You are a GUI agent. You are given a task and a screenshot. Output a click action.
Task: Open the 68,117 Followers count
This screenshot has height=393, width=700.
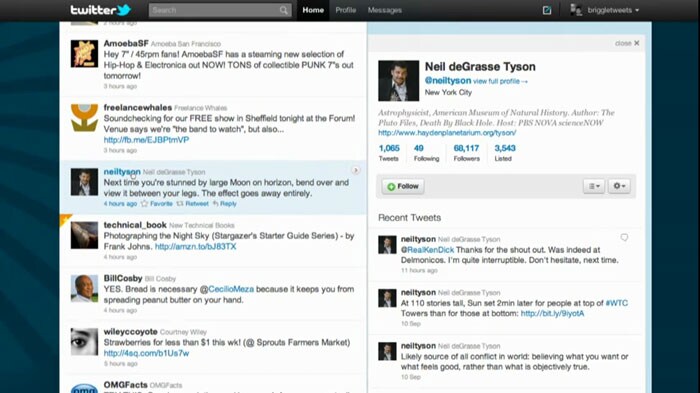466,153
